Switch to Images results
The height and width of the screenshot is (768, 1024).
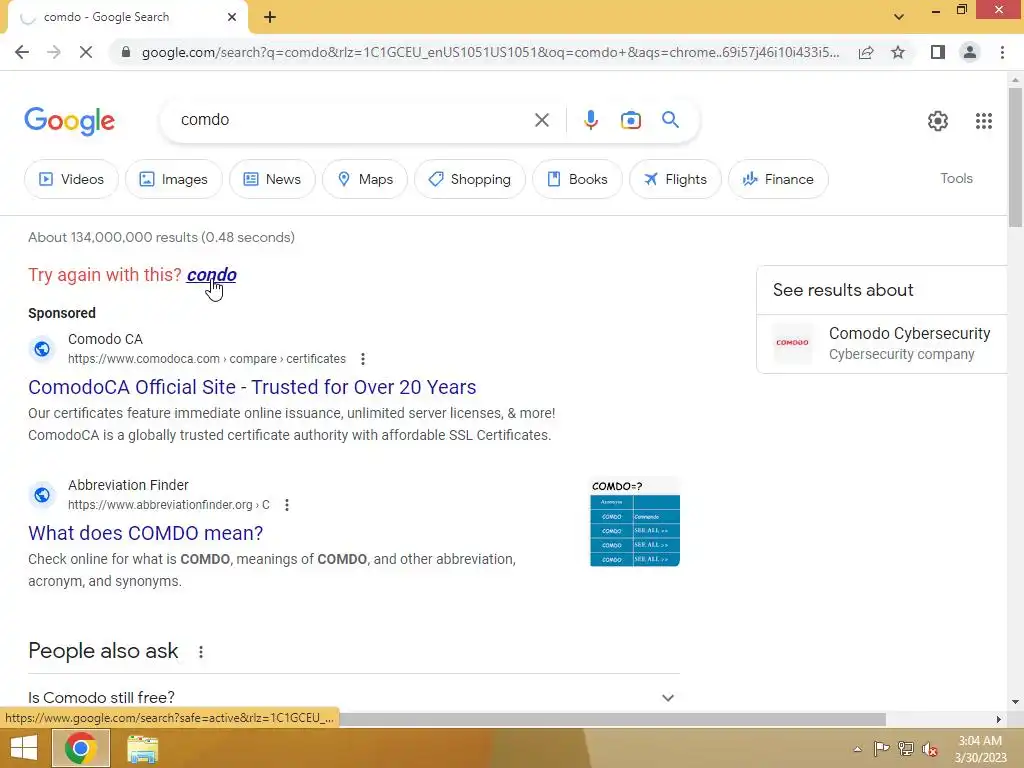pyautogui.click(x=174, y=179)
